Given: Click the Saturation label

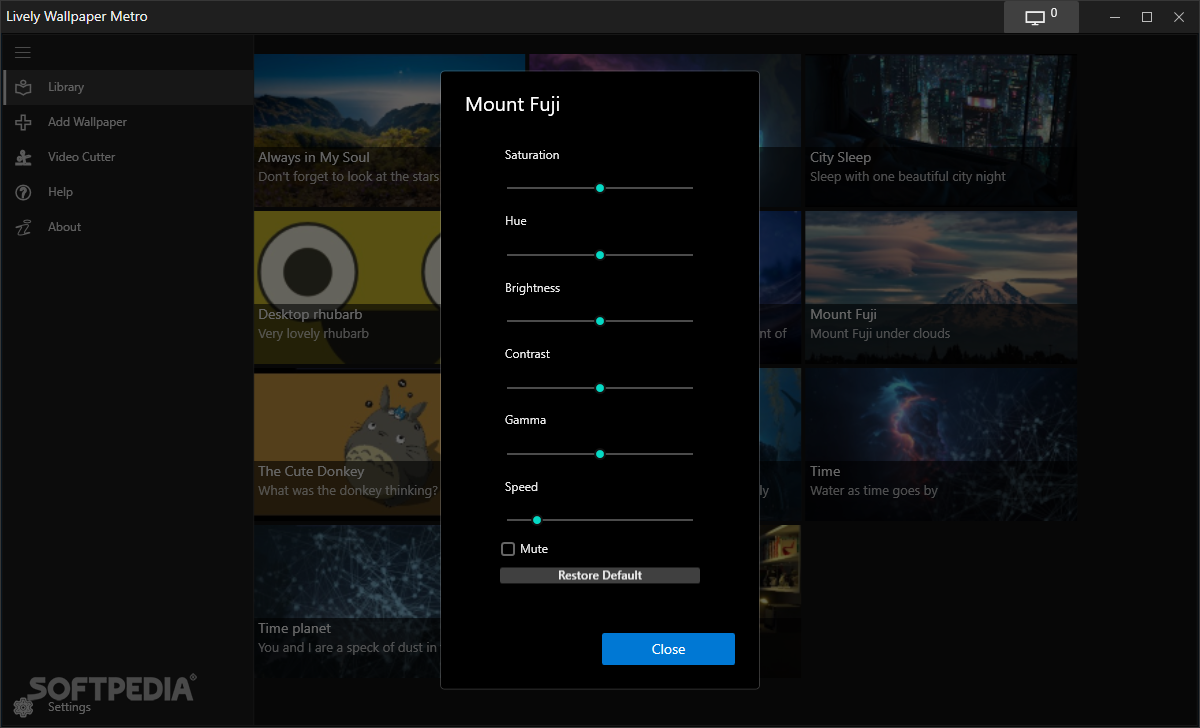Looking at the screenshot, I should click(x=532, y=155).
